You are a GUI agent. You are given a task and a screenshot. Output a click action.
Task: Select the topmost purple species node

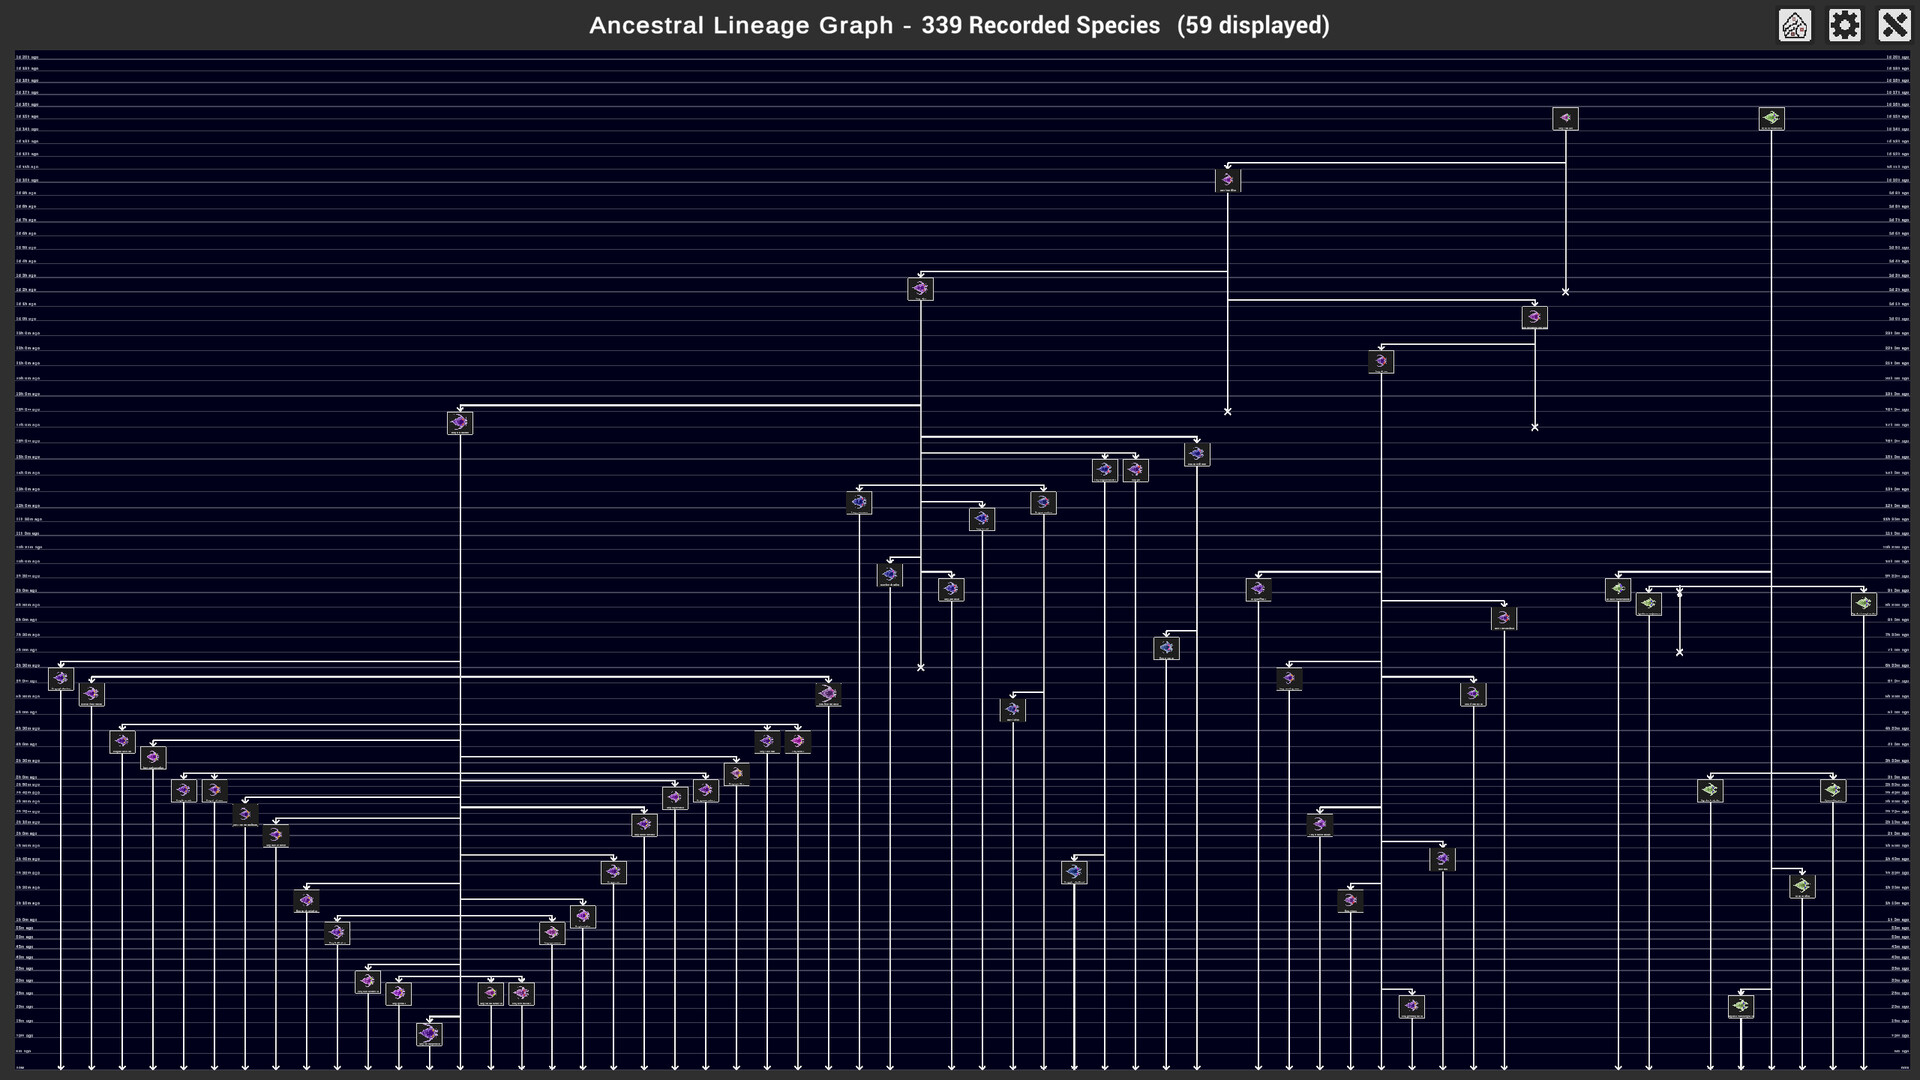(x=1567, y=118)
